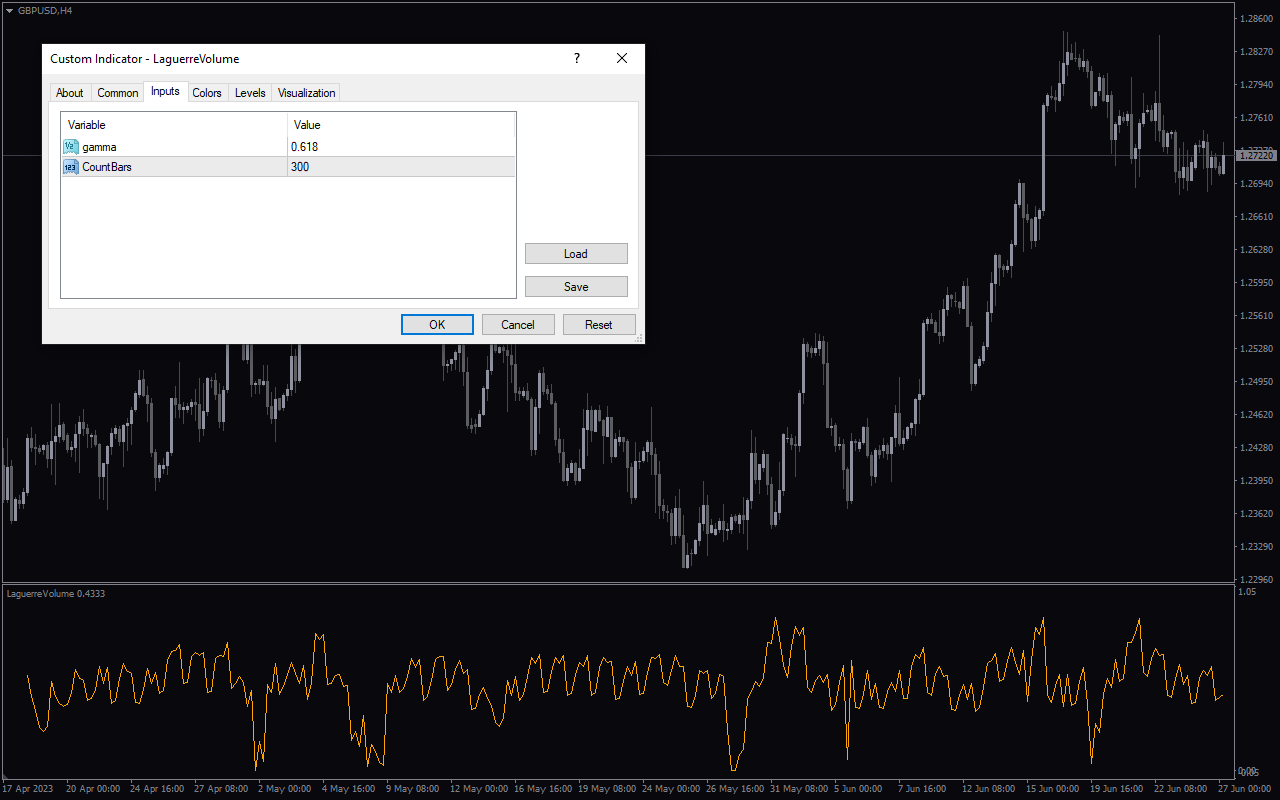Switch to the About tab
The width and height of the screenshot is (1280, 800).
click(70, 93)
